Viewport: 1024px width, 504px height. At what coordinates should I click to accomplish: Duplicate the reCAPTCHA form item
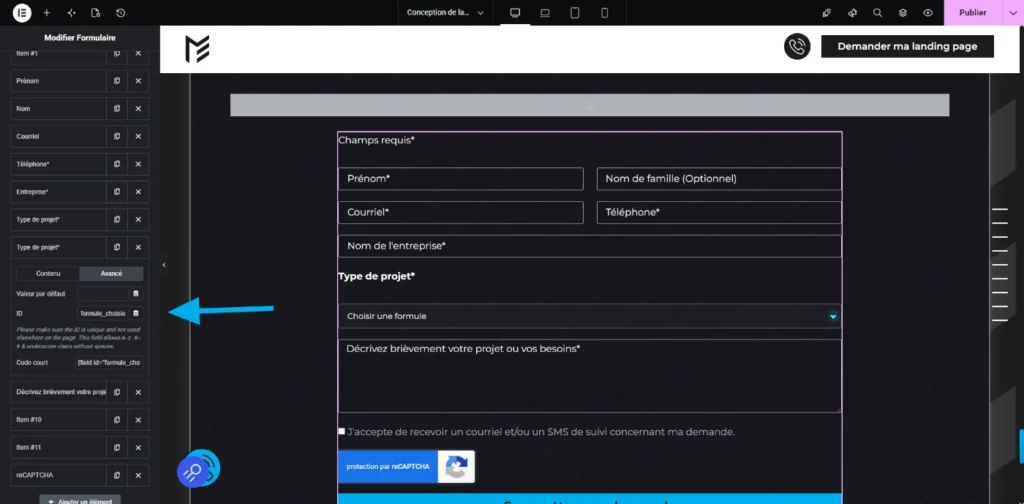coord(117,475)
